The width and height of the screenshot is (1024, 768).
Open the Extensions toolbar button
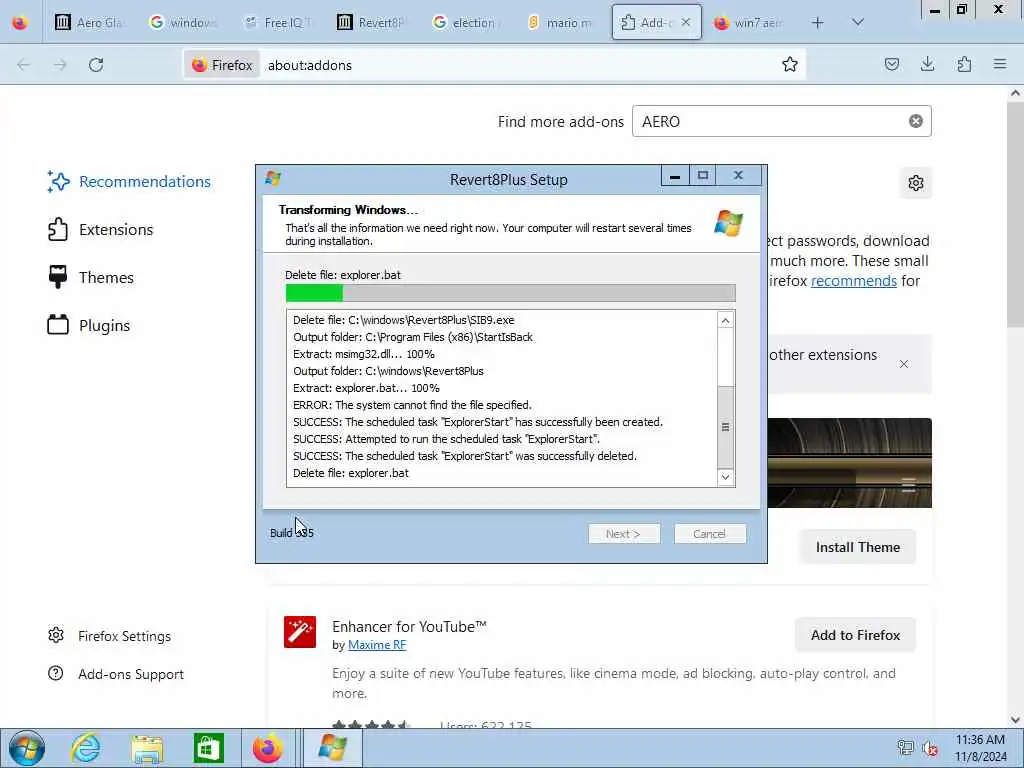click(x=964, y=64)
